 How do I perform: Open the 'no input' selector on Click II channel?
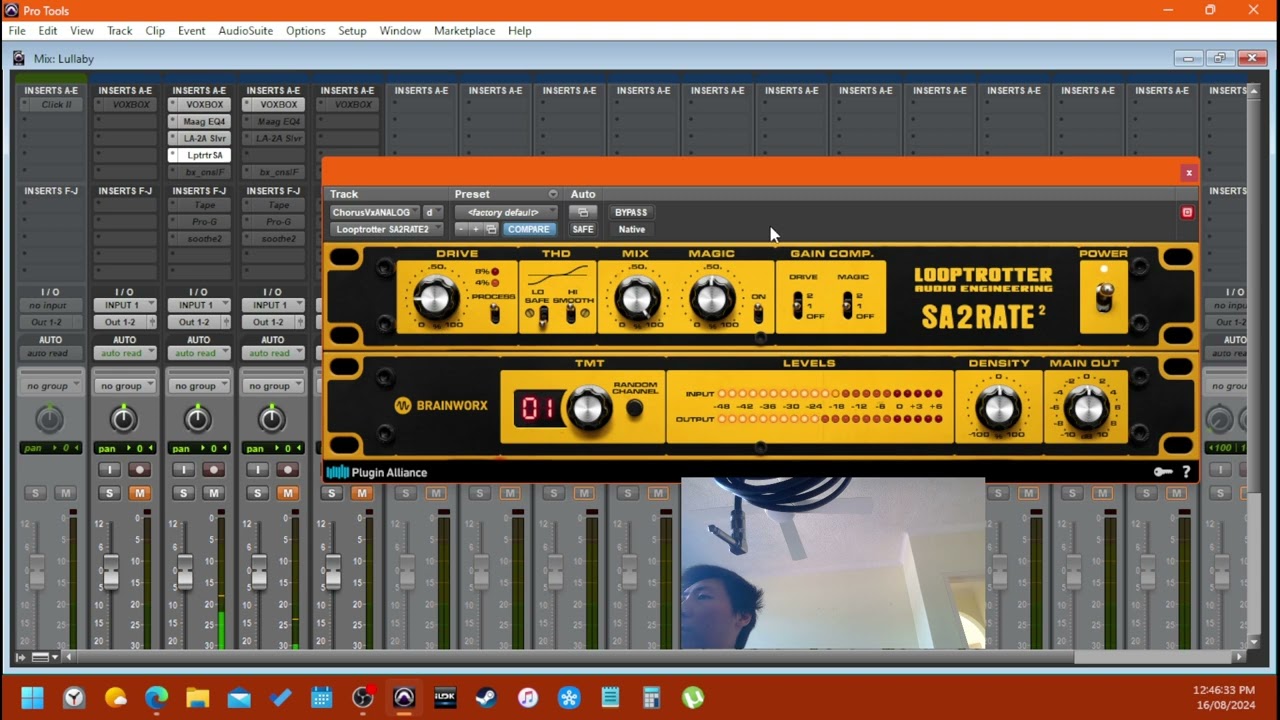(x=51, y=305)
